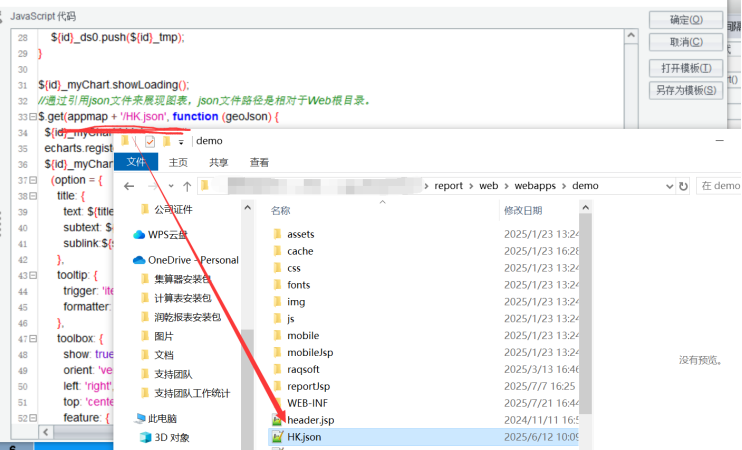Select the raqsoft folder

point(303,370)
